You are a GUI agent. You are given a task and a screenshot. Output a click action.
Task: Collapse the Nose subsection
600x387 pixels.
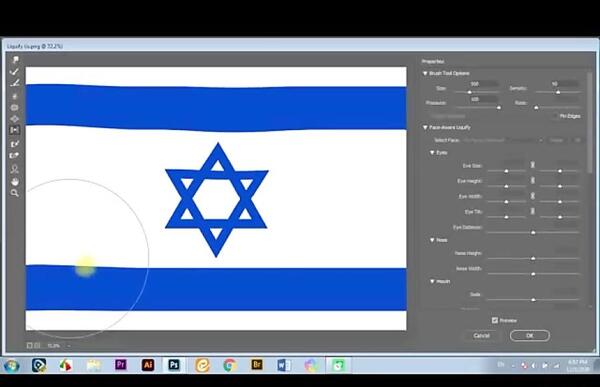[432, 240]
